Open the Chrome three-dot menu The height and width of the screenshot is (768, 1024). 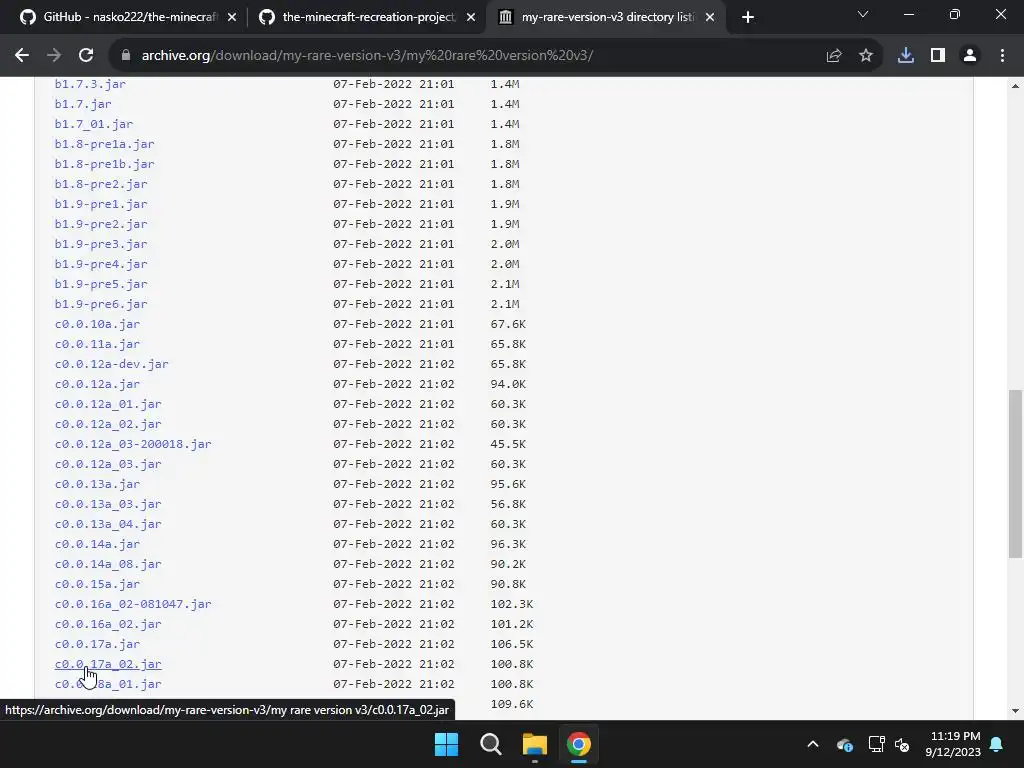[x=1002, y=56]
